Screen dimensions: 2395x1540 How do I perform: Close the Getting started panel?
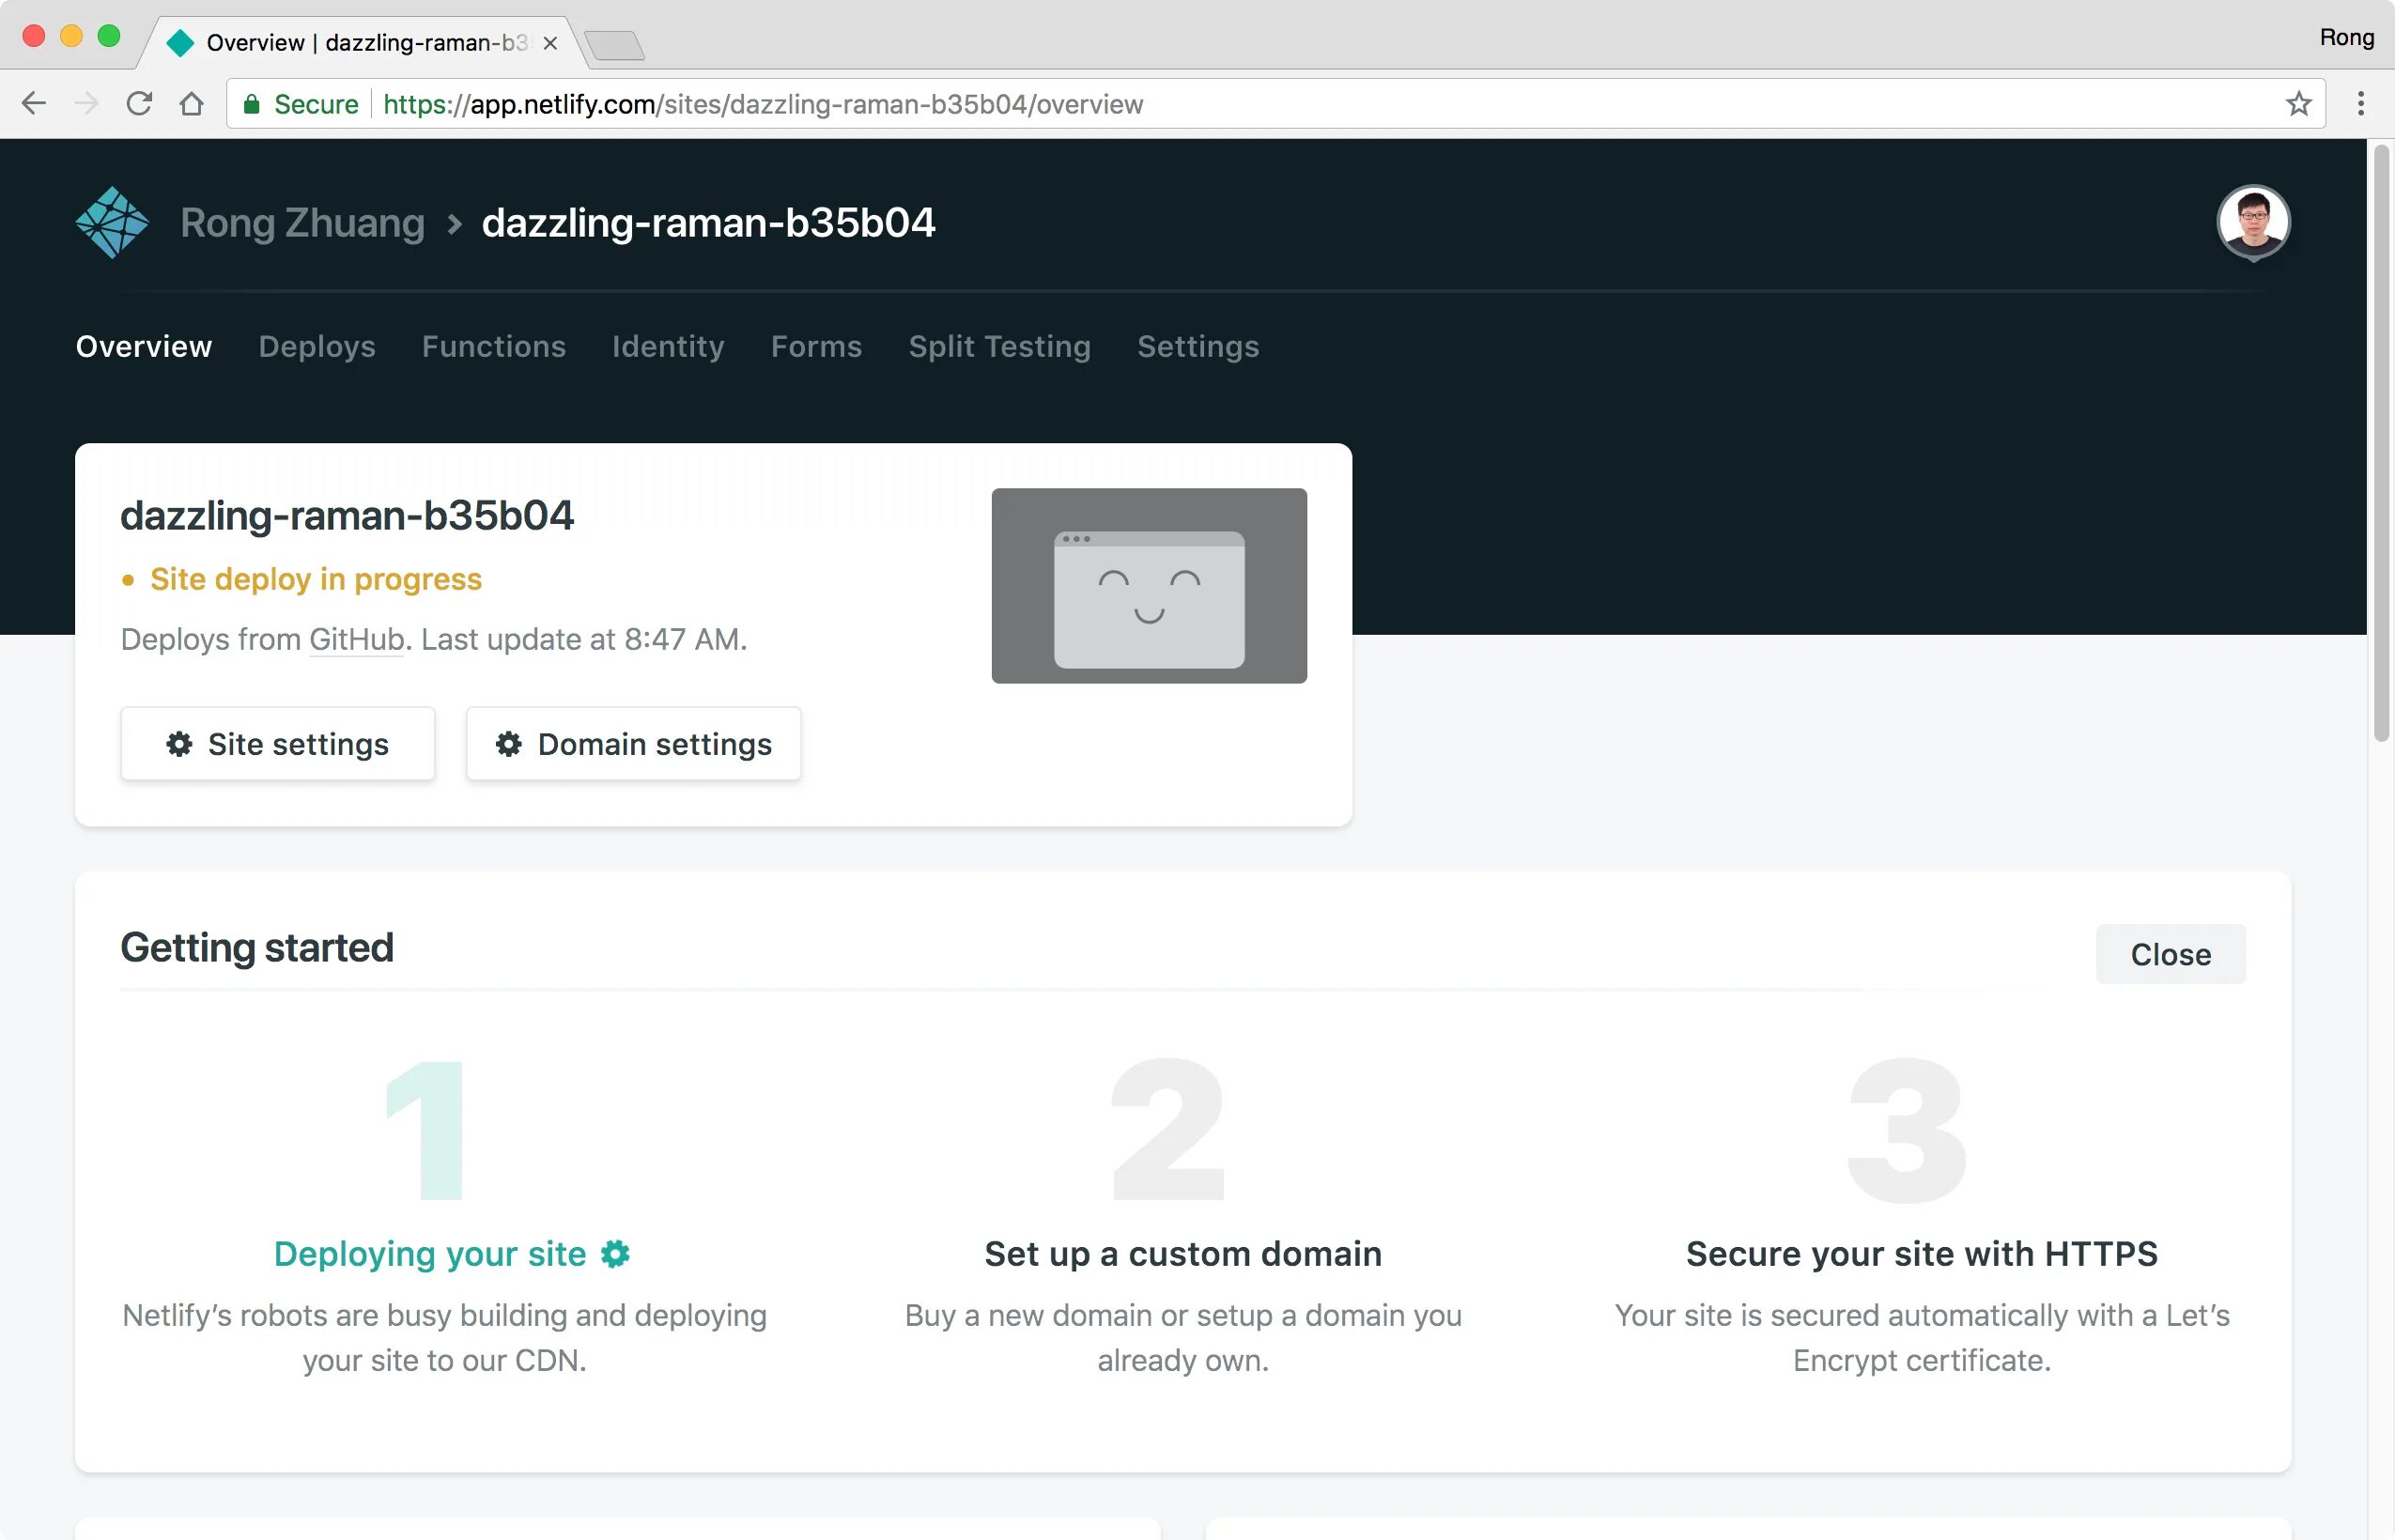(x=2169, y=954)
